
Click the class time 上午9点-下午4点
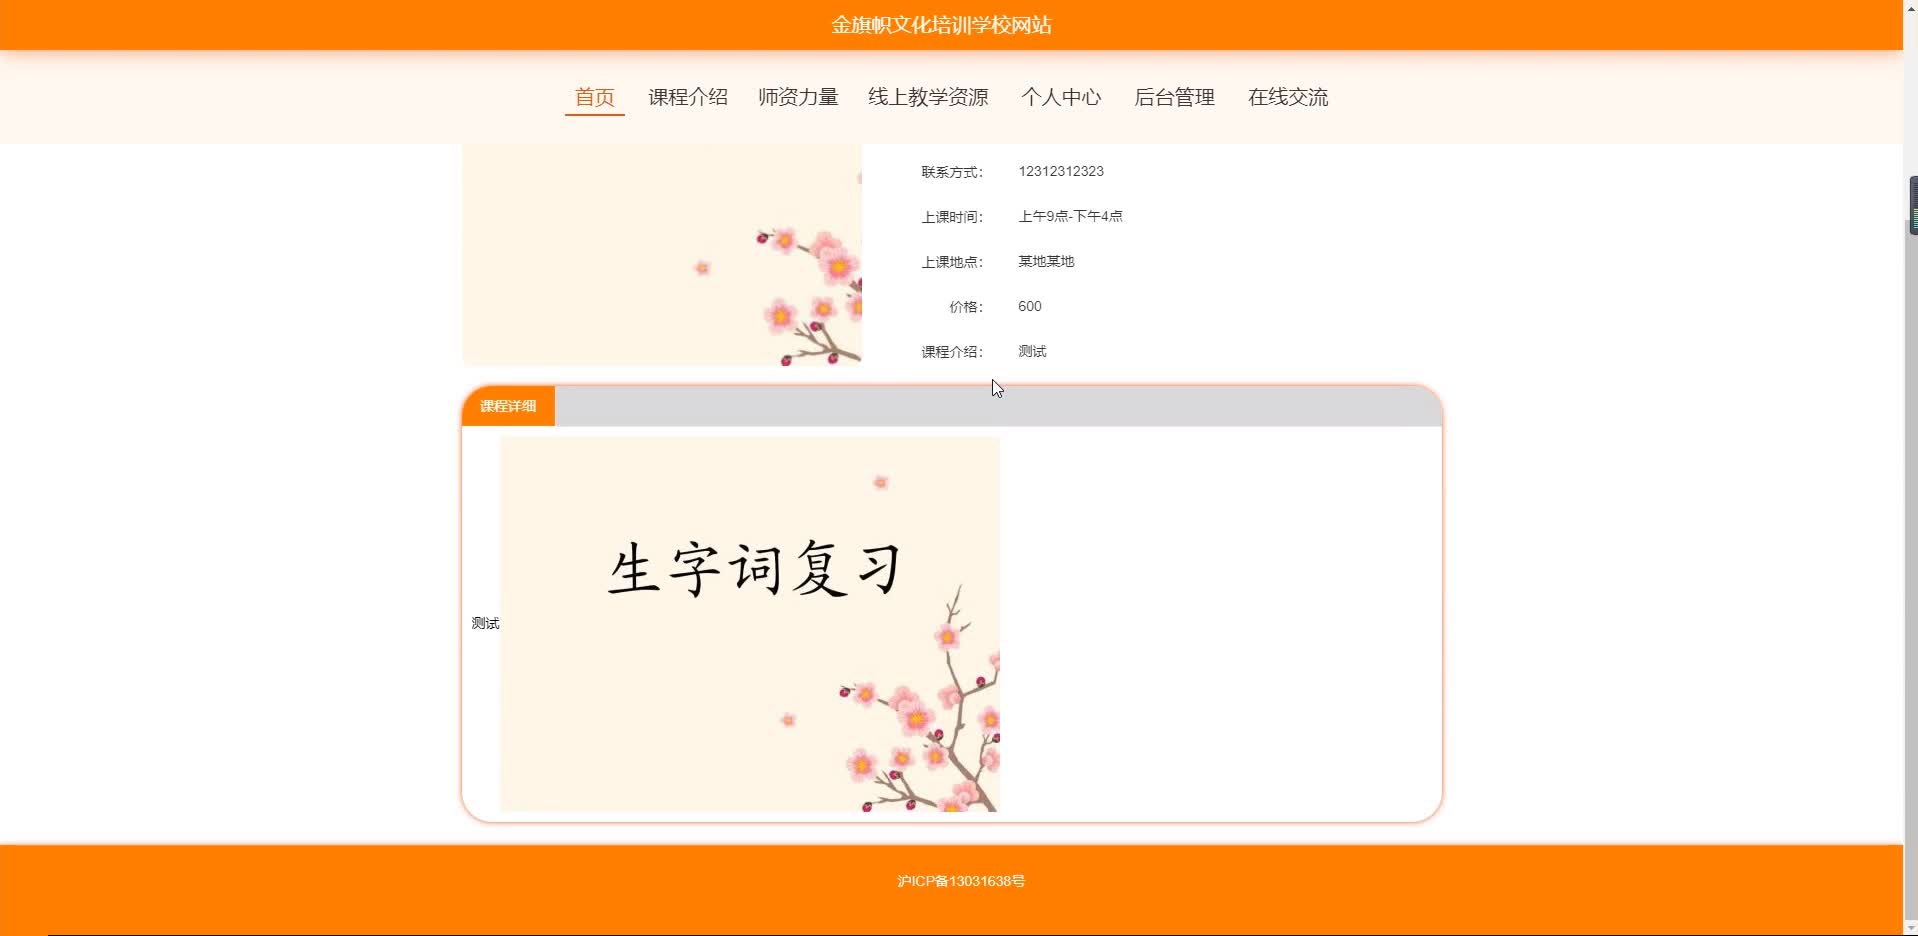(x=1069, y=216)
